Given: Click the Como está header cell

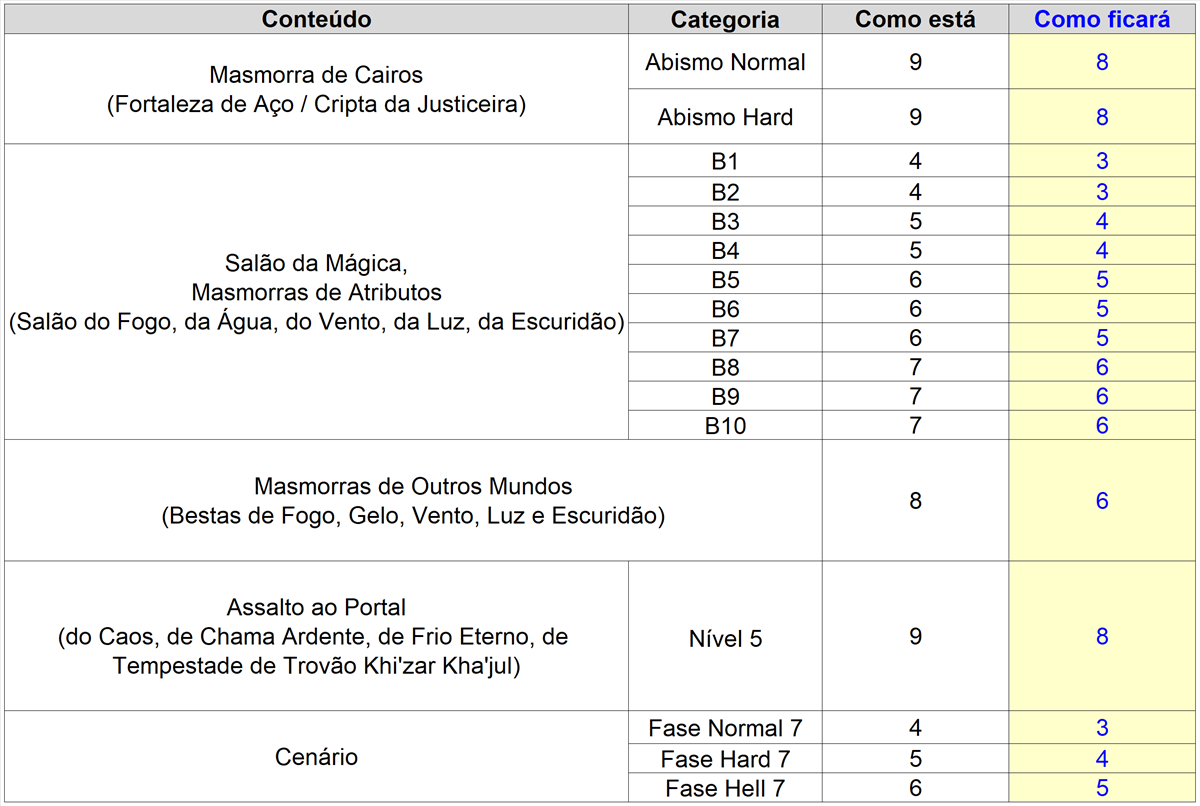Looking at the screenshot, I should coord(915,19).
